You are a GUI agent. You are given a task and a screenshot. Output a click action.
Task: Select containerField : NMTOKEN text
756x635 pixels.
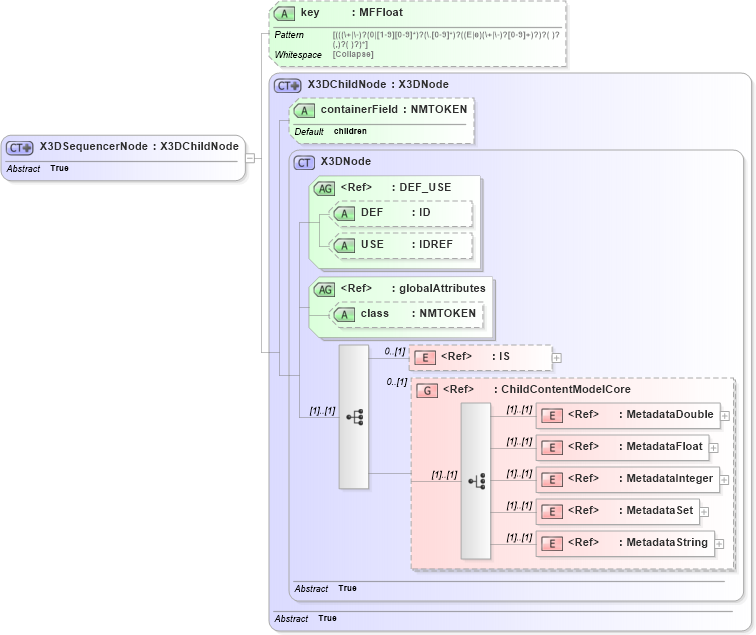394,109
